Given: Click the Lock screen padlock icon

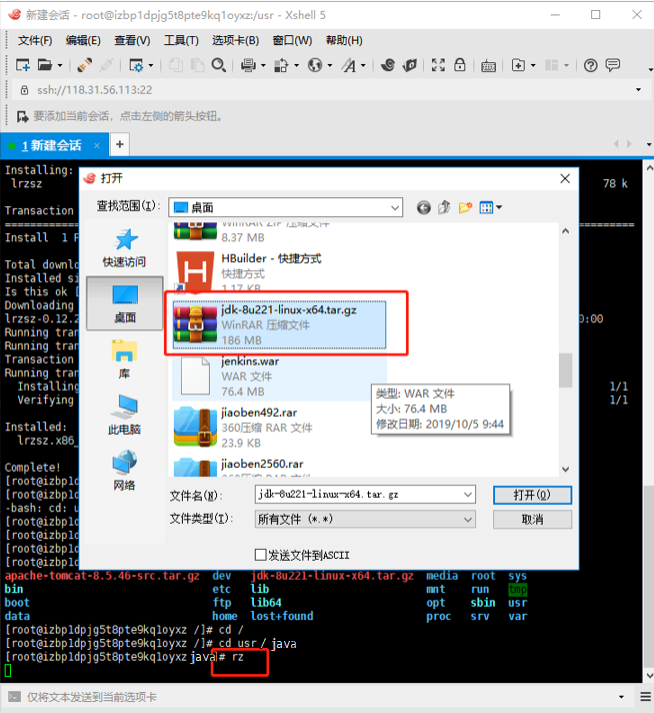Looking at the screenshot, I should tap(460, 65).
